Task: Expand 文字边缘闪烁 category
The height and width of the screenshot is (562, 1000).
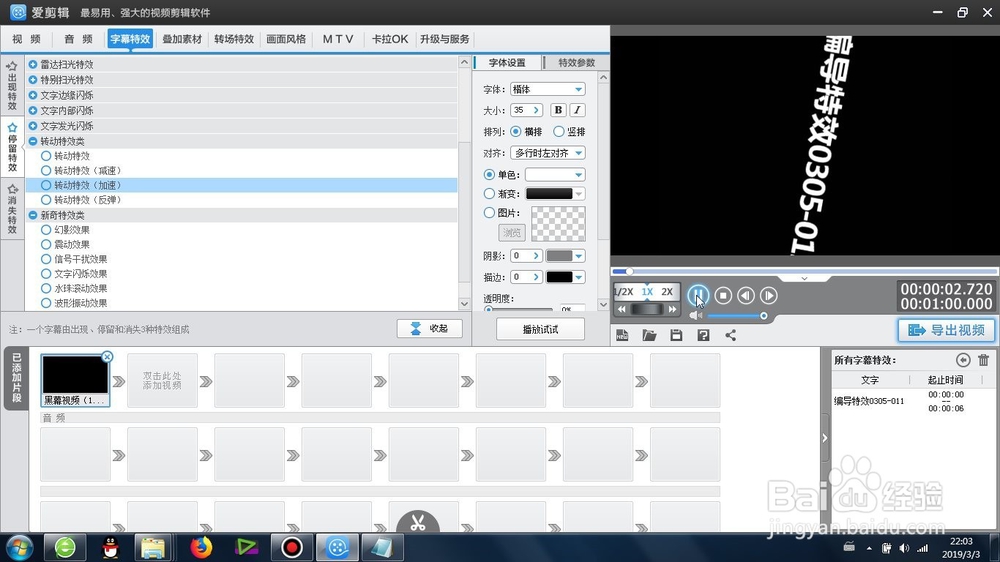Action: pyautogui.click(x=33, y=95)
